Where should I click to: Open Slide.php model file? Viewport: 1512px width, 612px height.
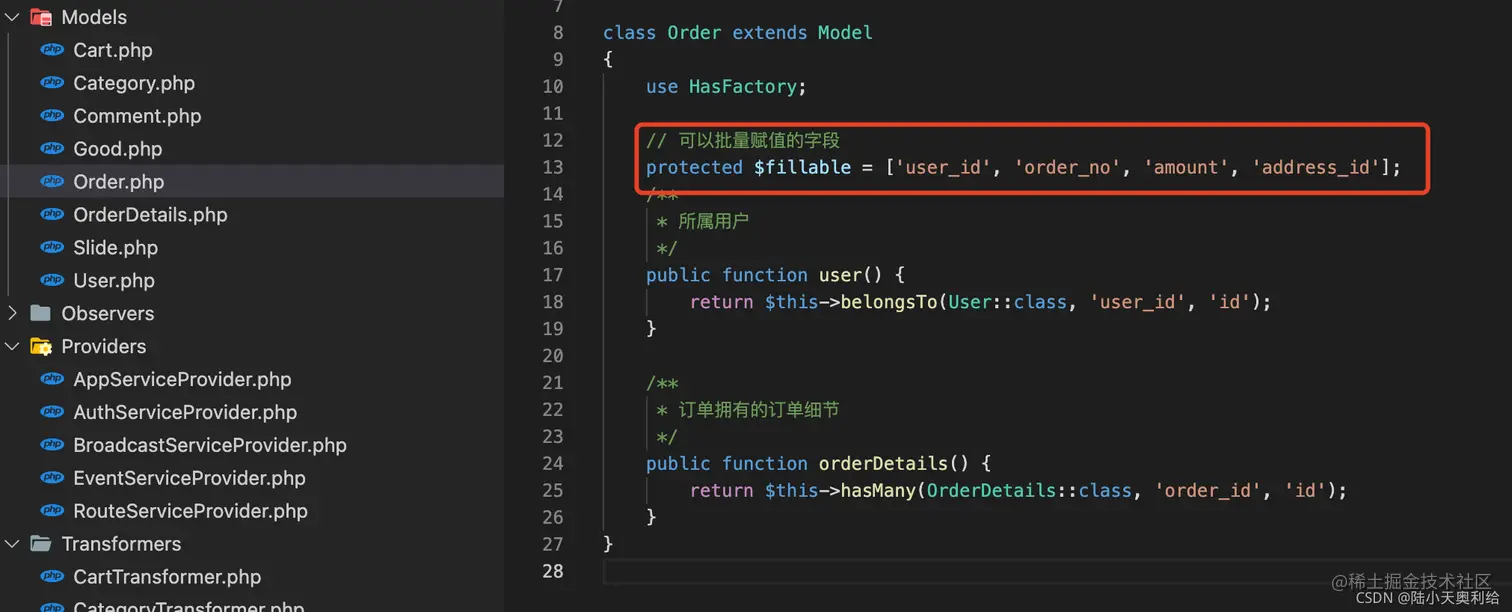(x=116, y=248)
